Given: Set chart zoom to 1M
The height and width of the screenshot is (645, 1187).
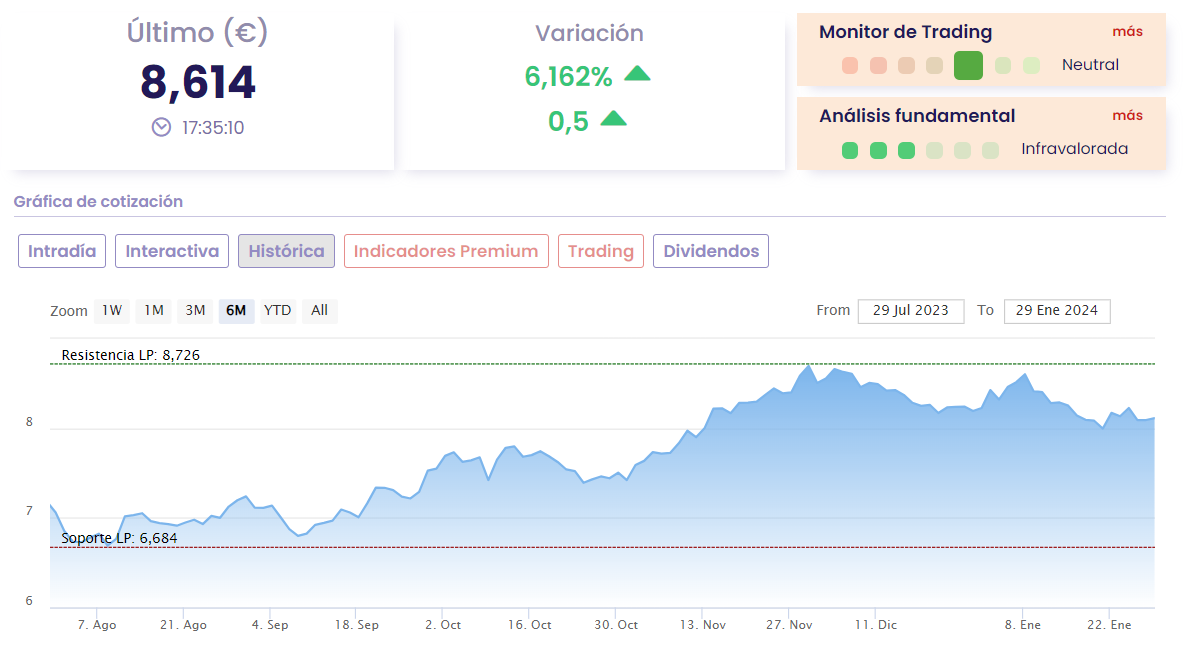Looking at the screenshot, I should point(153,310).
